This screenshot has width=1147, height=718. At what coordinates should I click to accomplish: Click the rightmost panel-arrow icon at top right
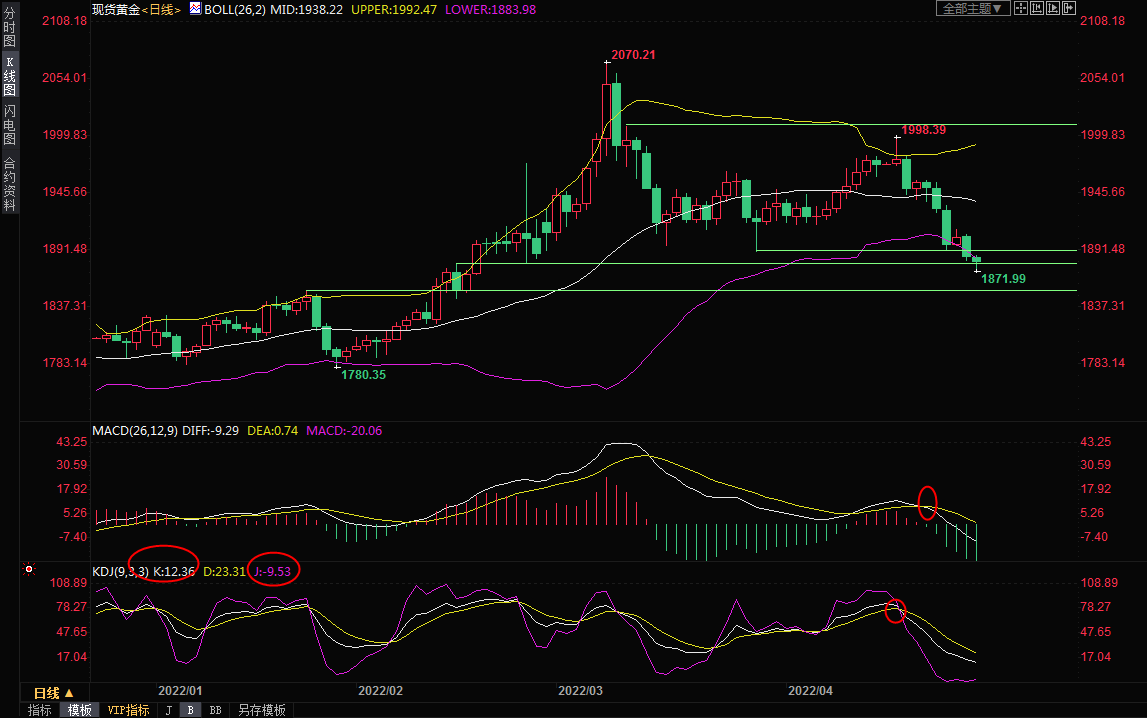click(x=1068, y=8)
